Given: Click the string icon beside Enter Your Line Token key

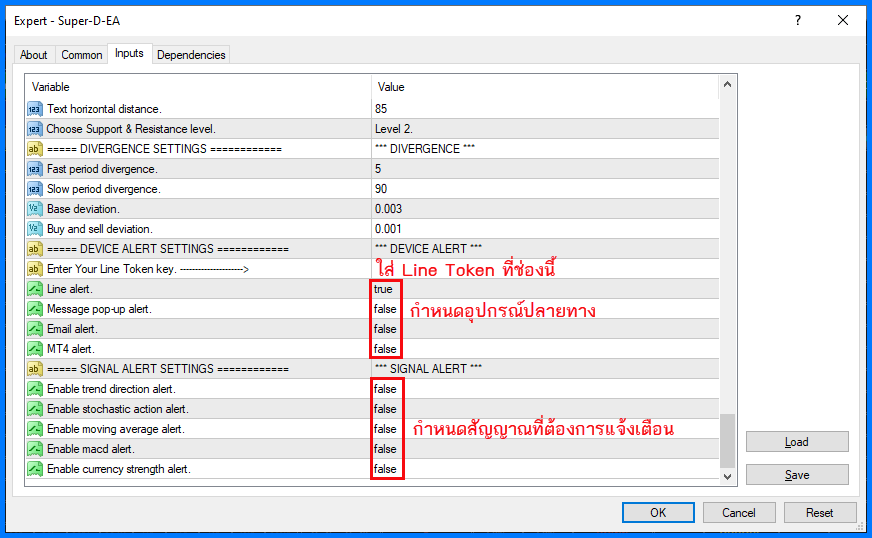Looking at the screenshot, I should coord(35,269).
